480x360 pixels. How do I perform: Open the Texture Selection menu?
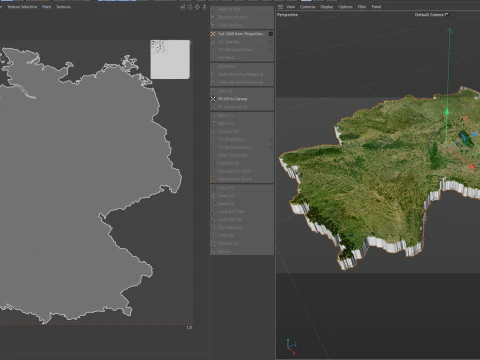22,7
